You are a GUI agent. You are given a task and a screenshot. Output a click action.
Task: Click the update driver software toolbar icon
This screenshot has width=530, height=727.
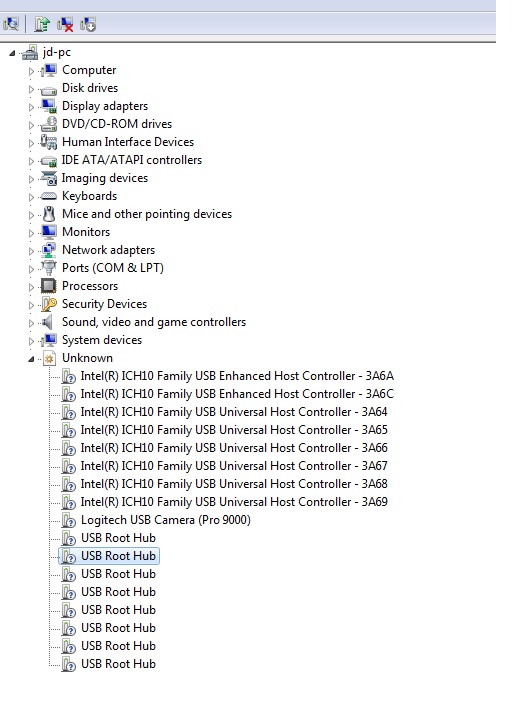(x=42, y=24)
